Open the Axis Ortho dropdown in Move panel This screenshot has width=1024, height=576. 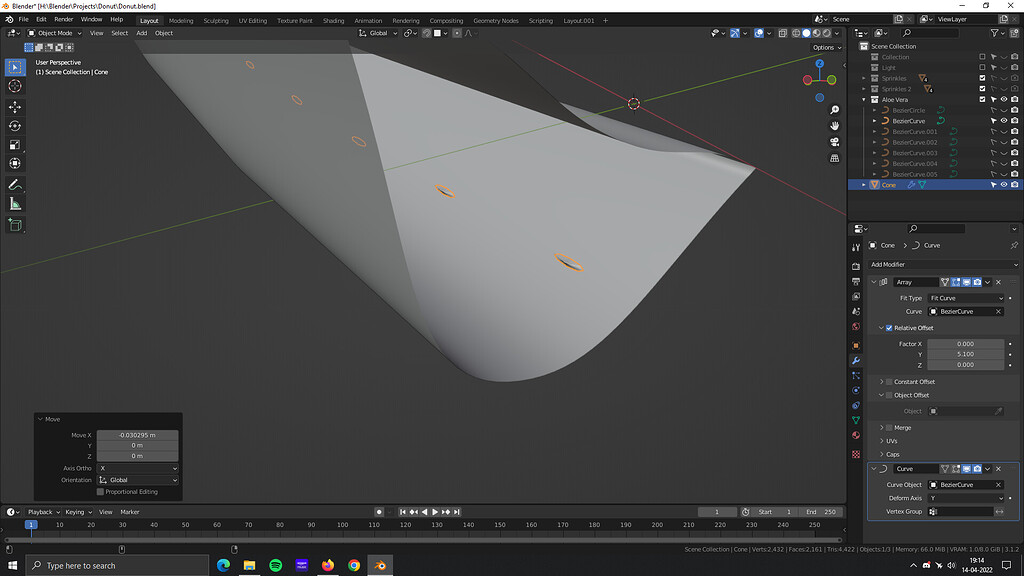click(137, 468)
